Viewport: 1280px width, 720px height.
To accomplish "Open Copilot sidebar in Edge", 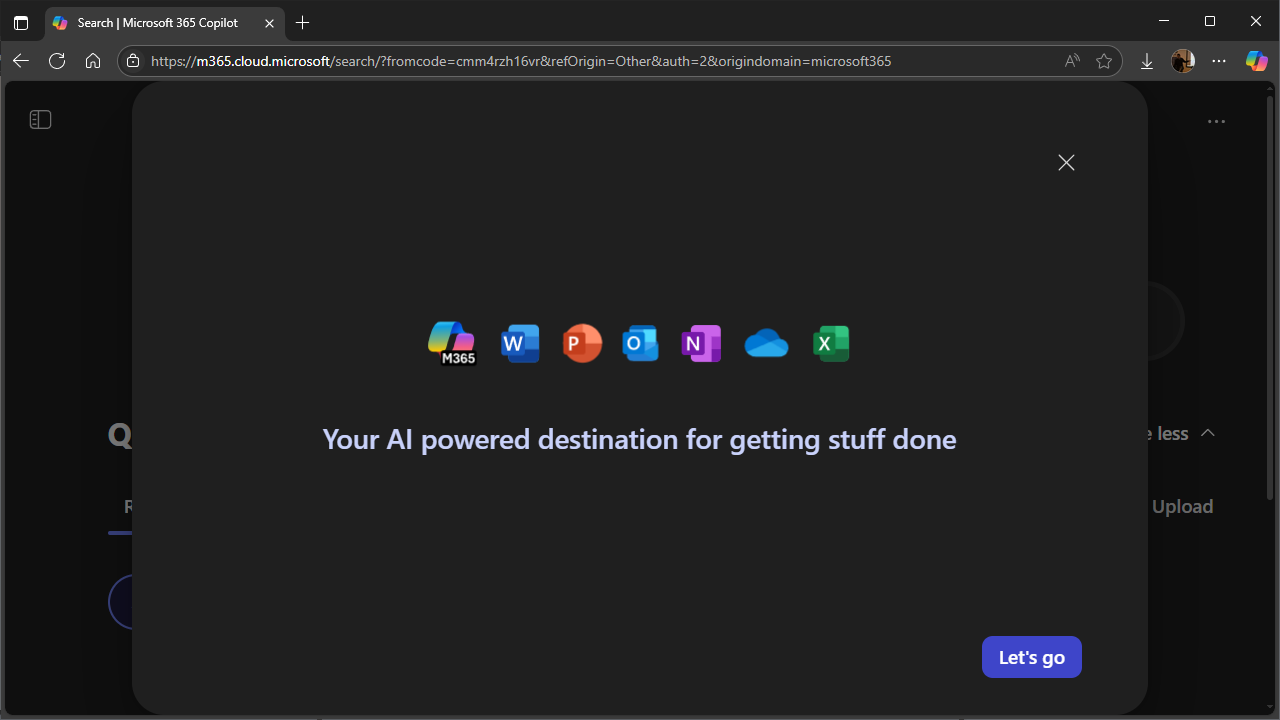I will point(1256,61).
